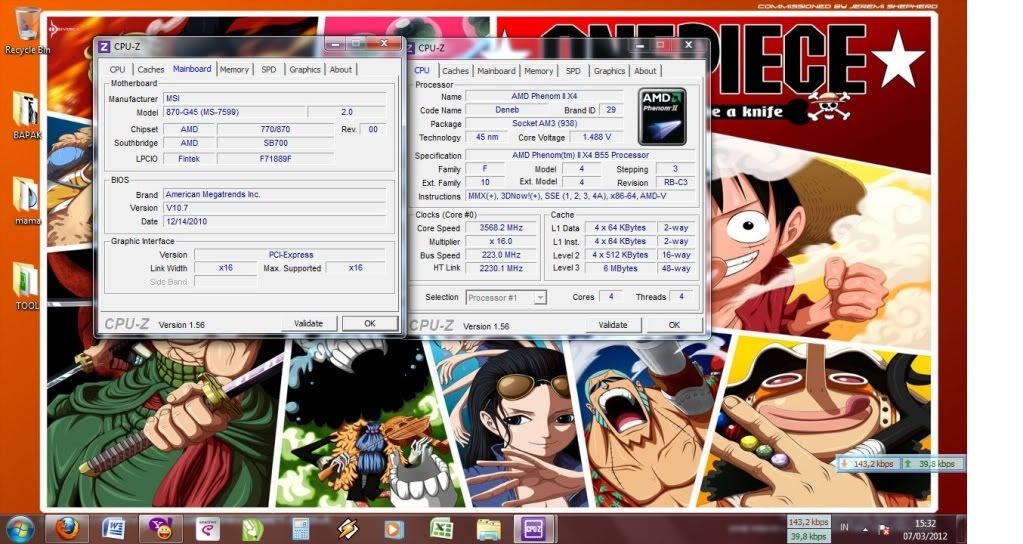Open Yahoo Messenger from the taskbar
The width and height of the screenshot is (1023, 544).
tap(160, 528)
